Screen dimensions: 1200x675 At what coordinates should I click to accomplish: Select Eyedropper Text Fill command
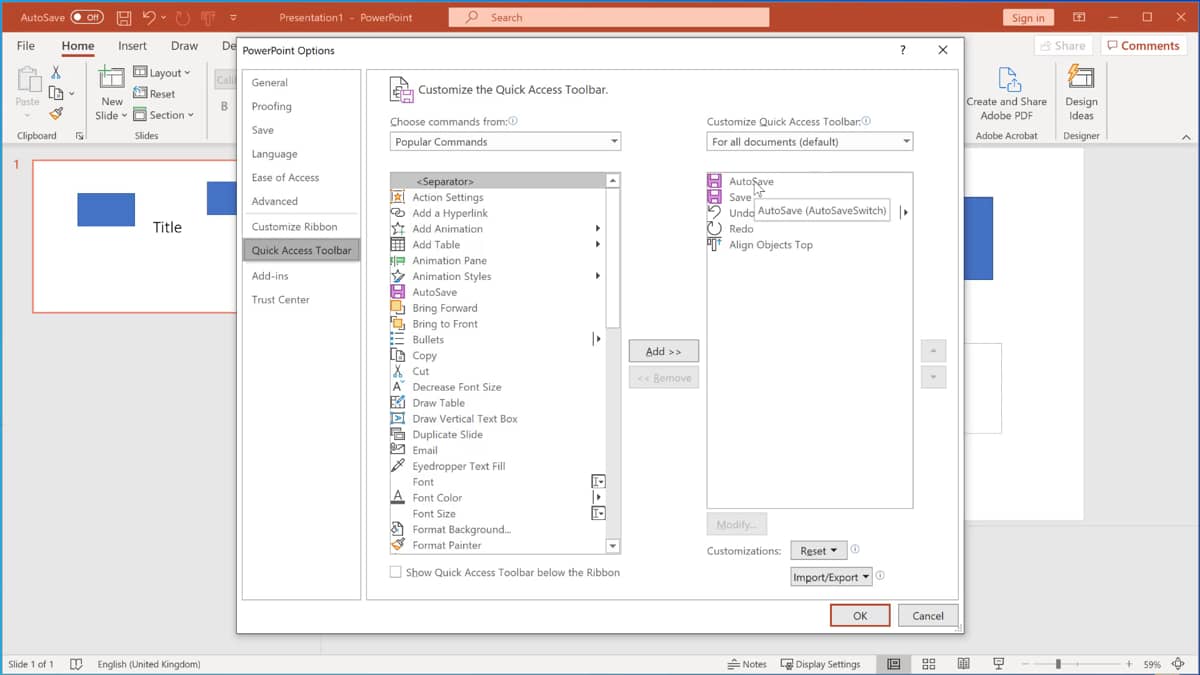pyautogui.click(x=497, y=466)
